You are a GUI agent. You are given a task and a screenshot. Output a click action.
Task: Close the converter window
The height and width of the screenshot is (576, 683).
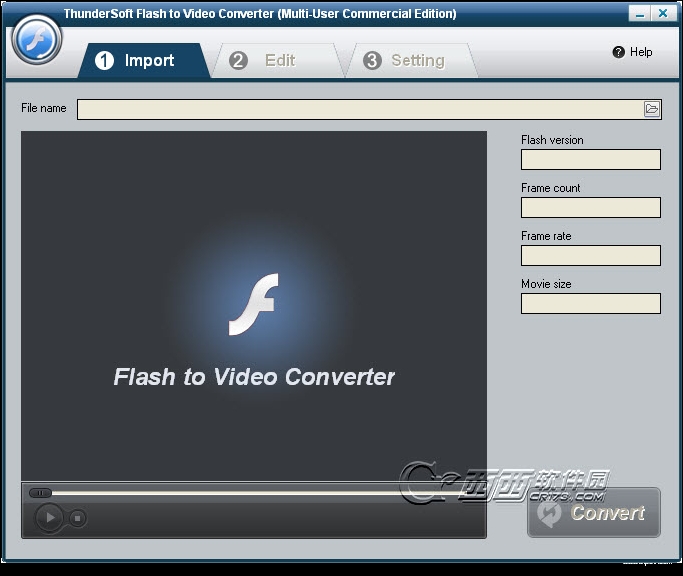point(663,14)
